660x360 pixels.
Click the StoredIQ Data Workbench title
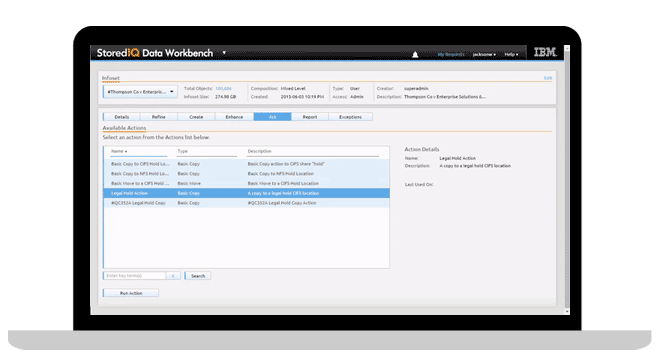click(x=155, y=53)
